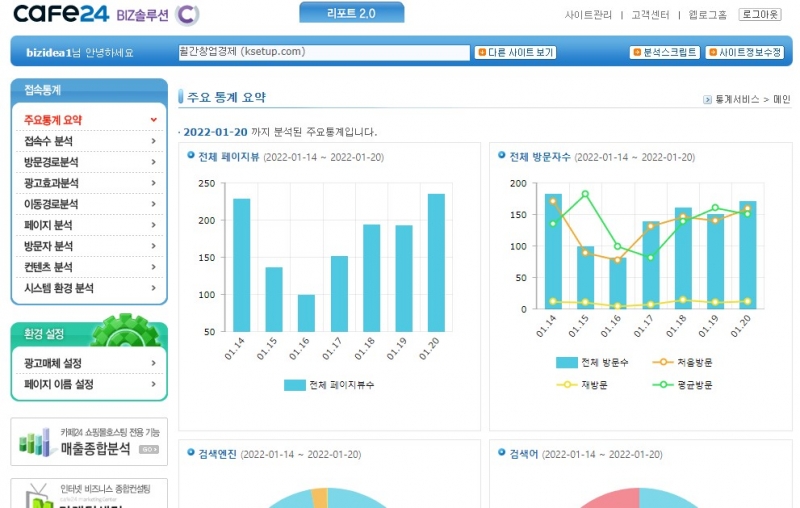The image size is (800, 508).
Task: Click the 전체 방문수 legend swatch
Action: coord(566,363)
